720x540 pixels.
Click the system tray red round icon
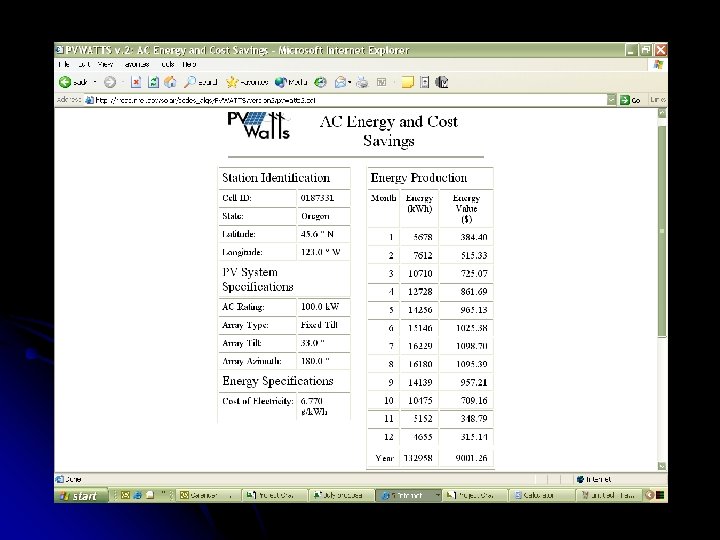pyautogui.click(x=649, y=495)
